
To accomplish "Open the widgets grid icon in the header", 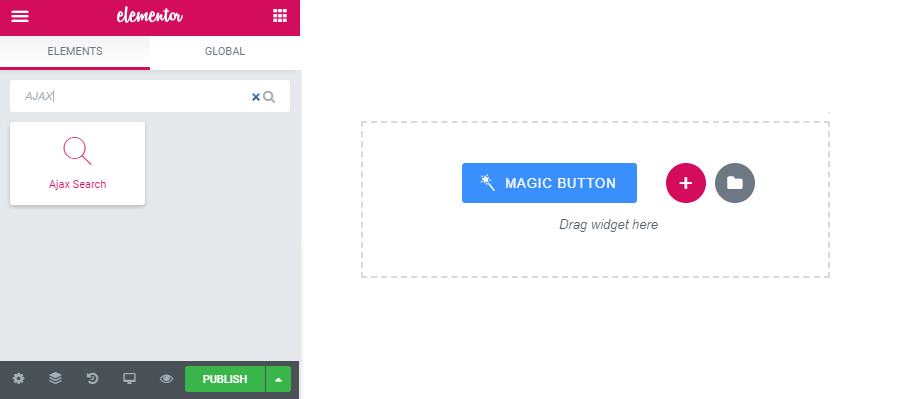I will (x=280, y=16).
